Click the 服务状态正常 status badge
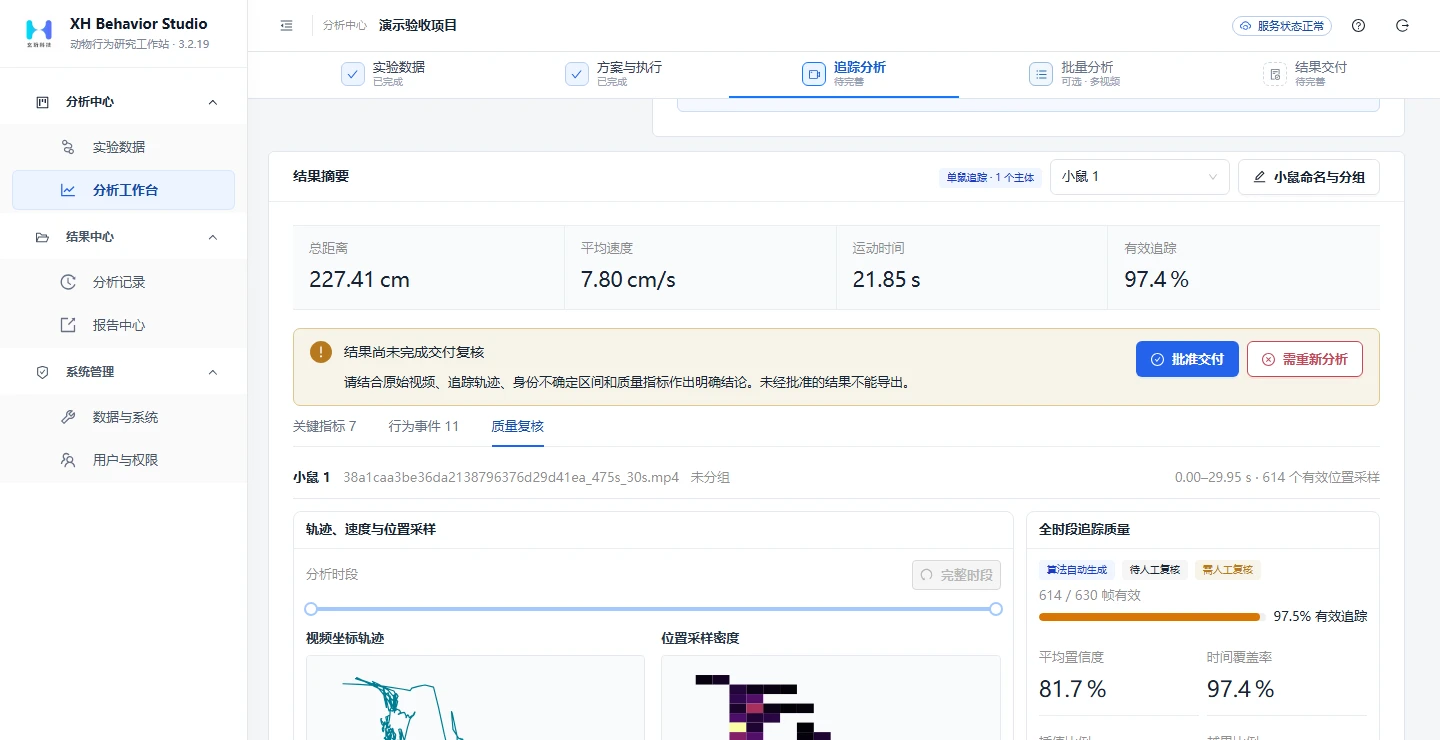Screen dimensions: 1440x740 [x=1281, y=26]
